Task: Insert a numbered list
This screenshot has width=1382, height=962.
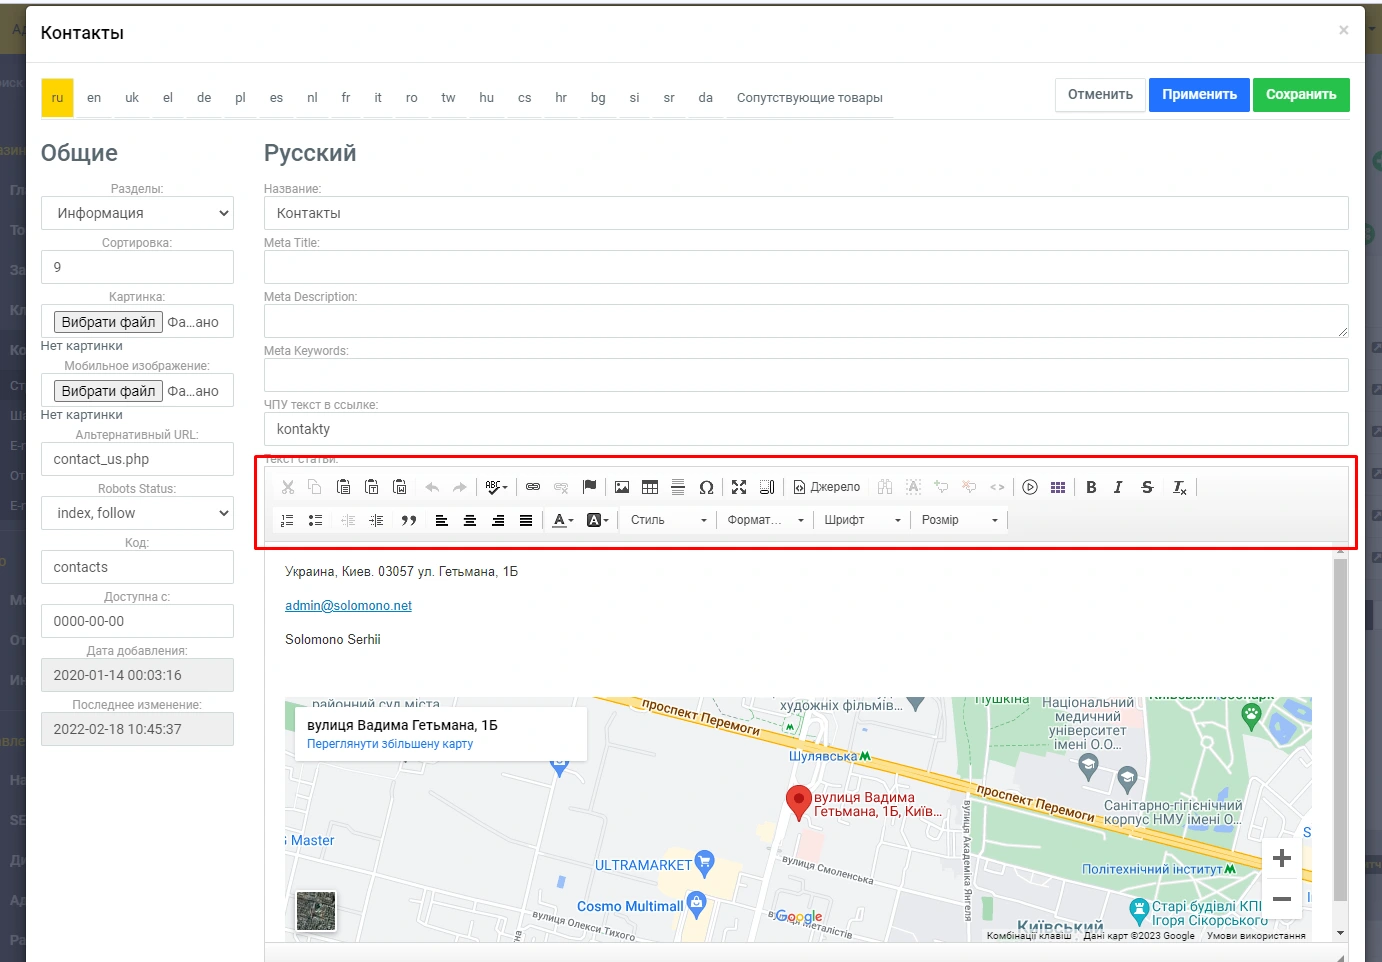Action: click(287, 520)
